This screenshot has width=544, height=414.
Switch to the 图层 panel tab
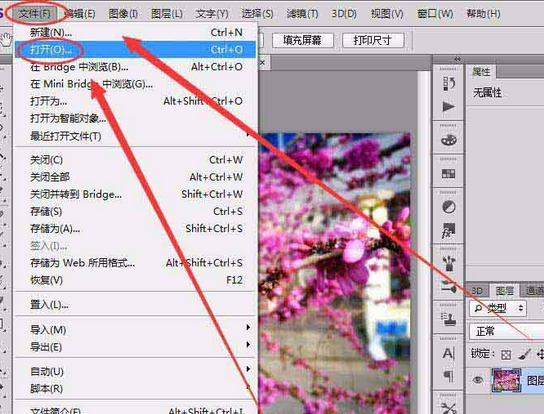(504, 291)
